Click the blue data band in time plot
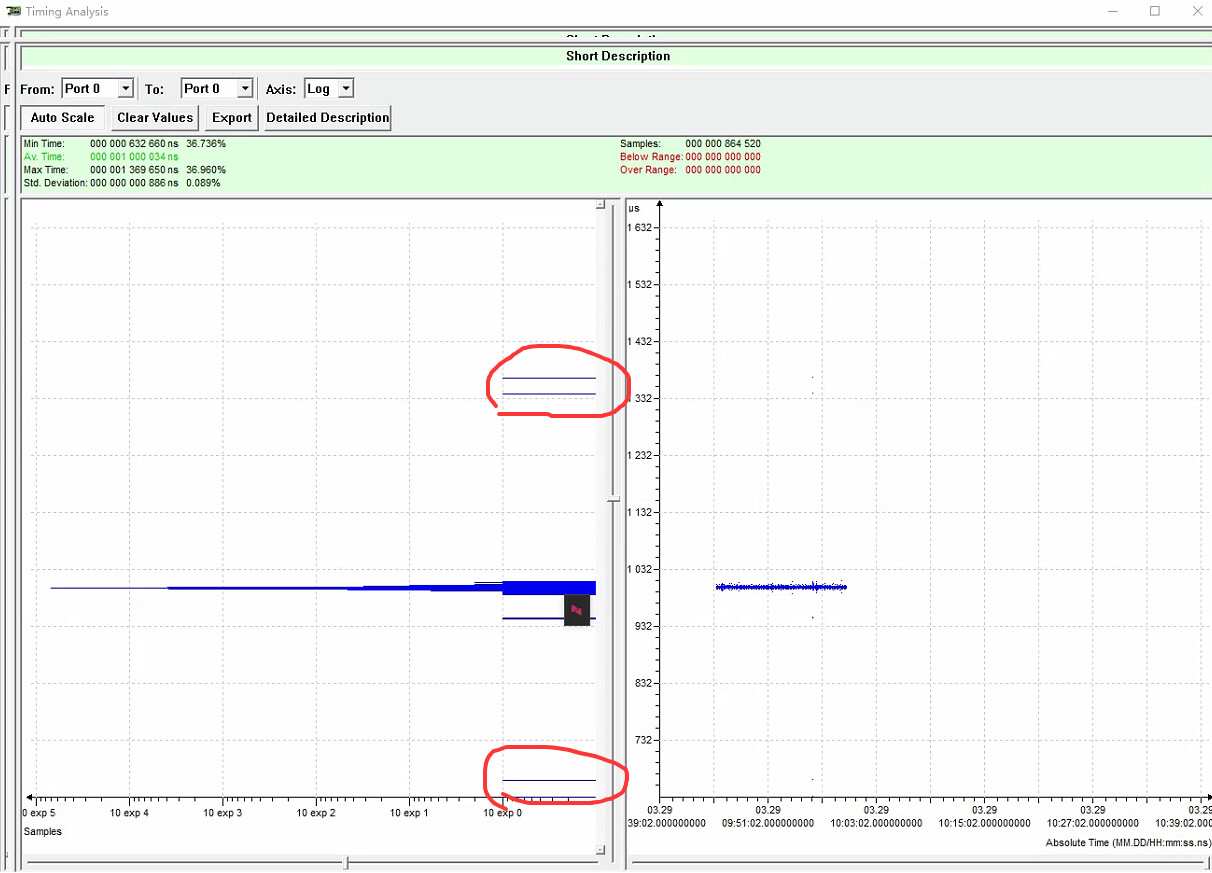1212x873 pixels. click(781, 587)
